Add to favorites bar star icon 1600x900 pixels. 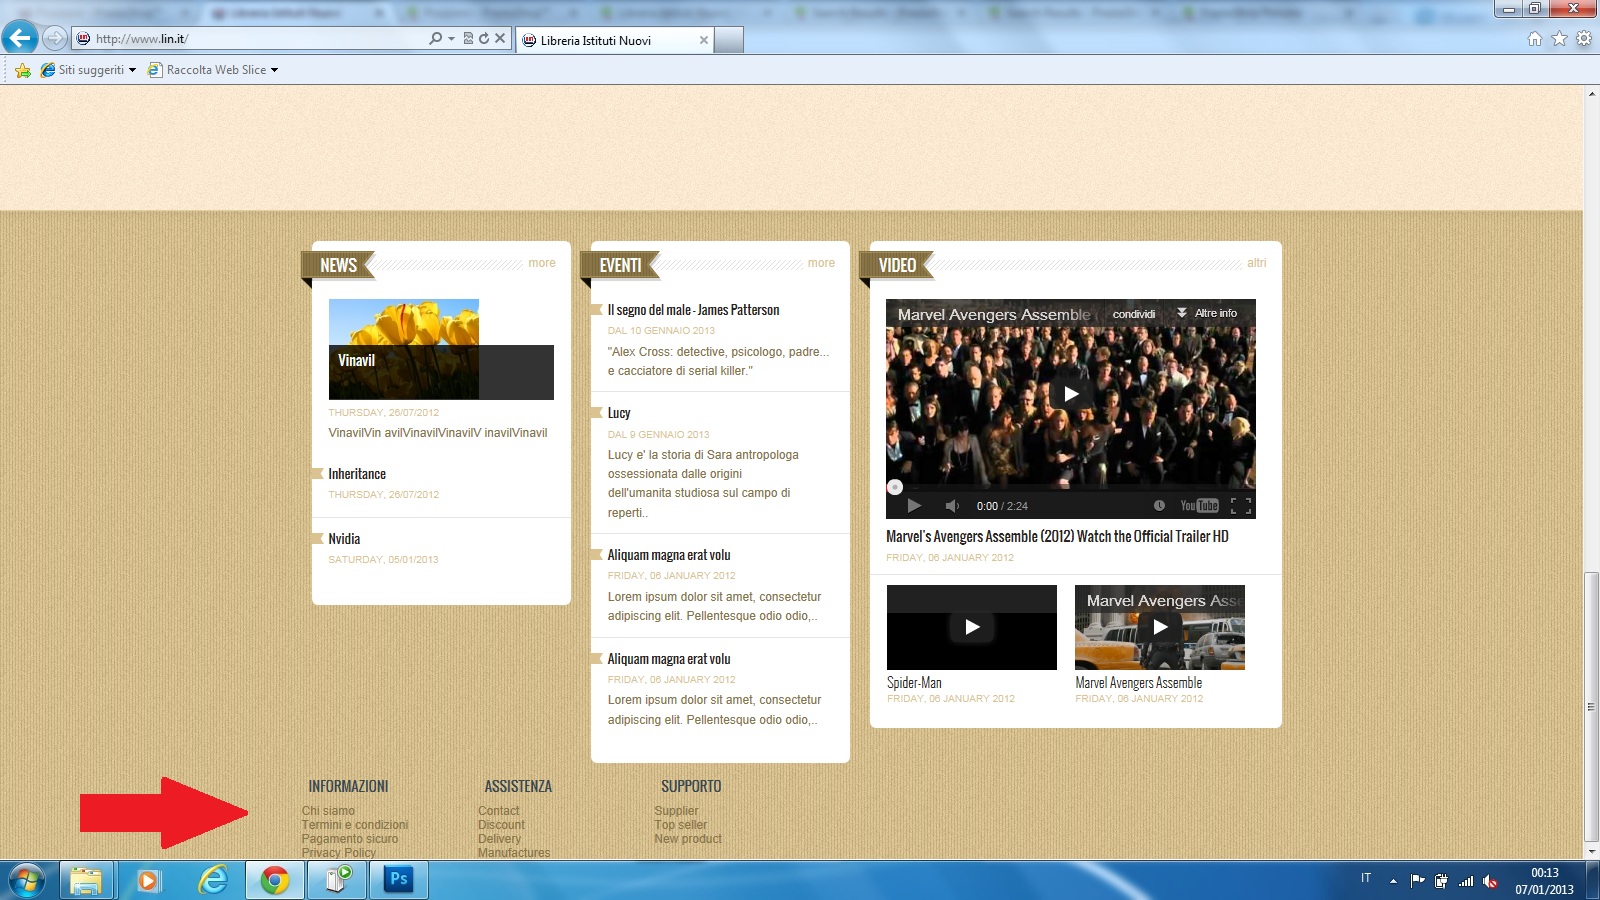coord(23,70)
